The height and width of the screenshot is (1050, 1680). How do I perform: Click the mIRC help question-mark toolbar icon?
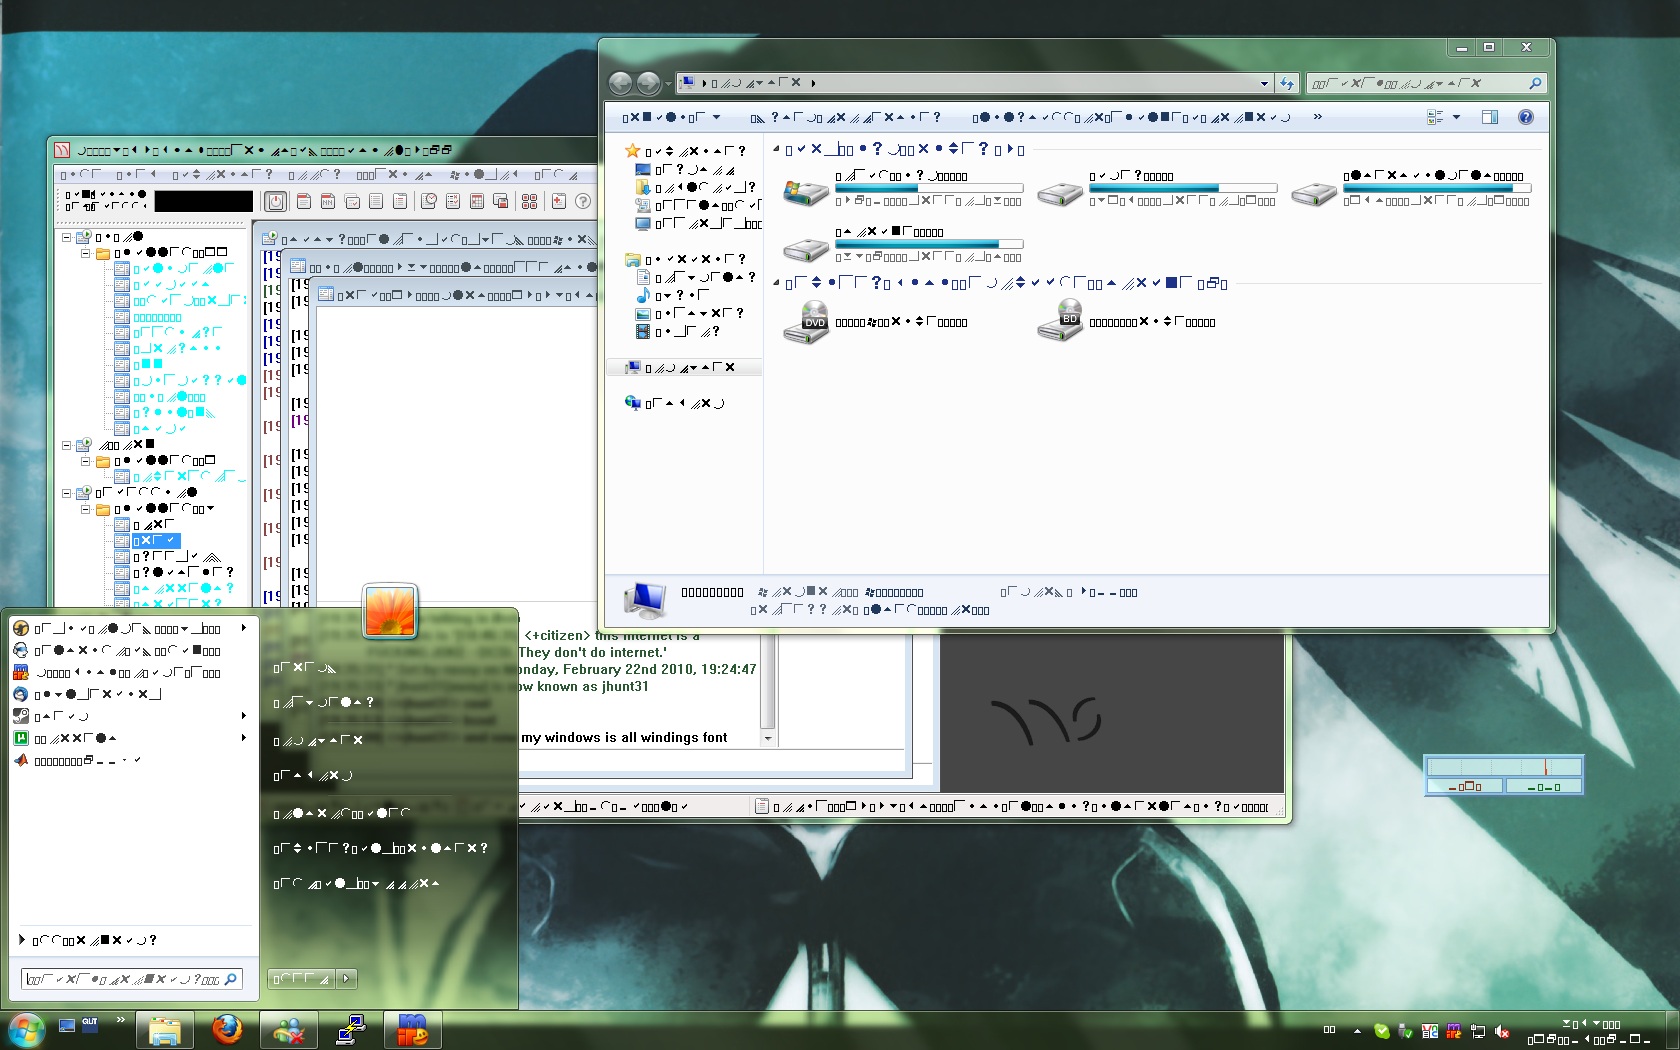[x=583, y=201]
